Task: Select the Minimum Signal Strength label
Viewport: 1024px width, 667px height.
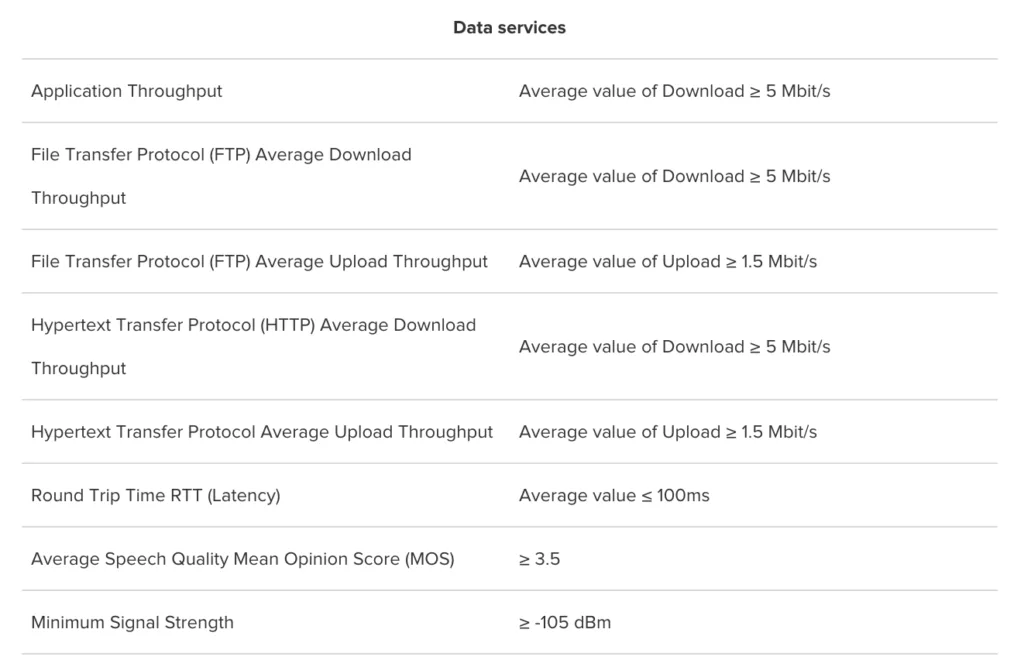Action: pyautogui.click(x=133, y=622)
